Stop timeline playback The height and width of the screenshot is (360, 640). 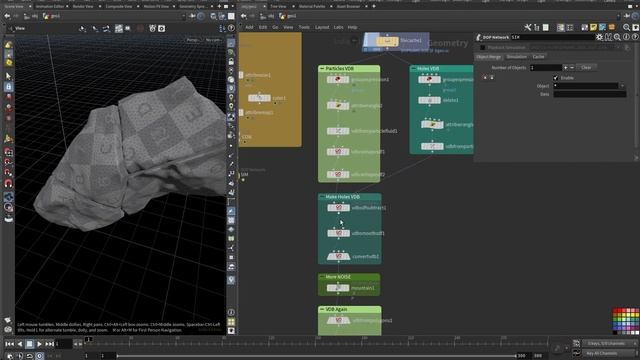pos(29,344)
